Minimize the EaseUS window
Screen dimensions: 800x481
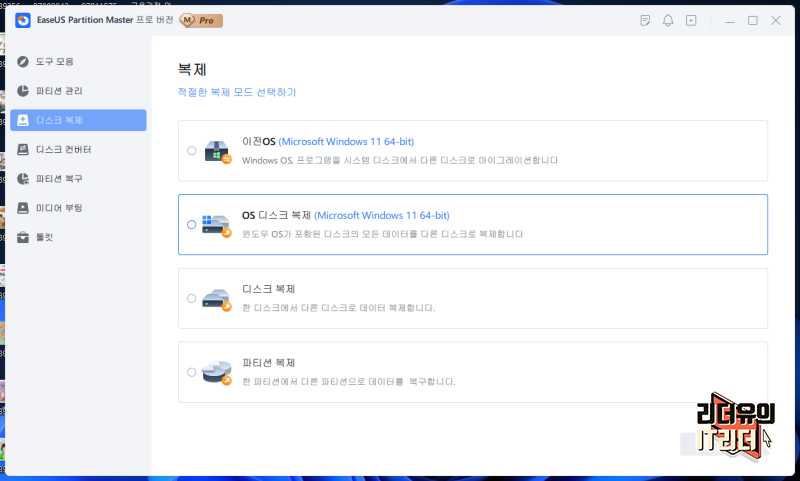point(730,20)
